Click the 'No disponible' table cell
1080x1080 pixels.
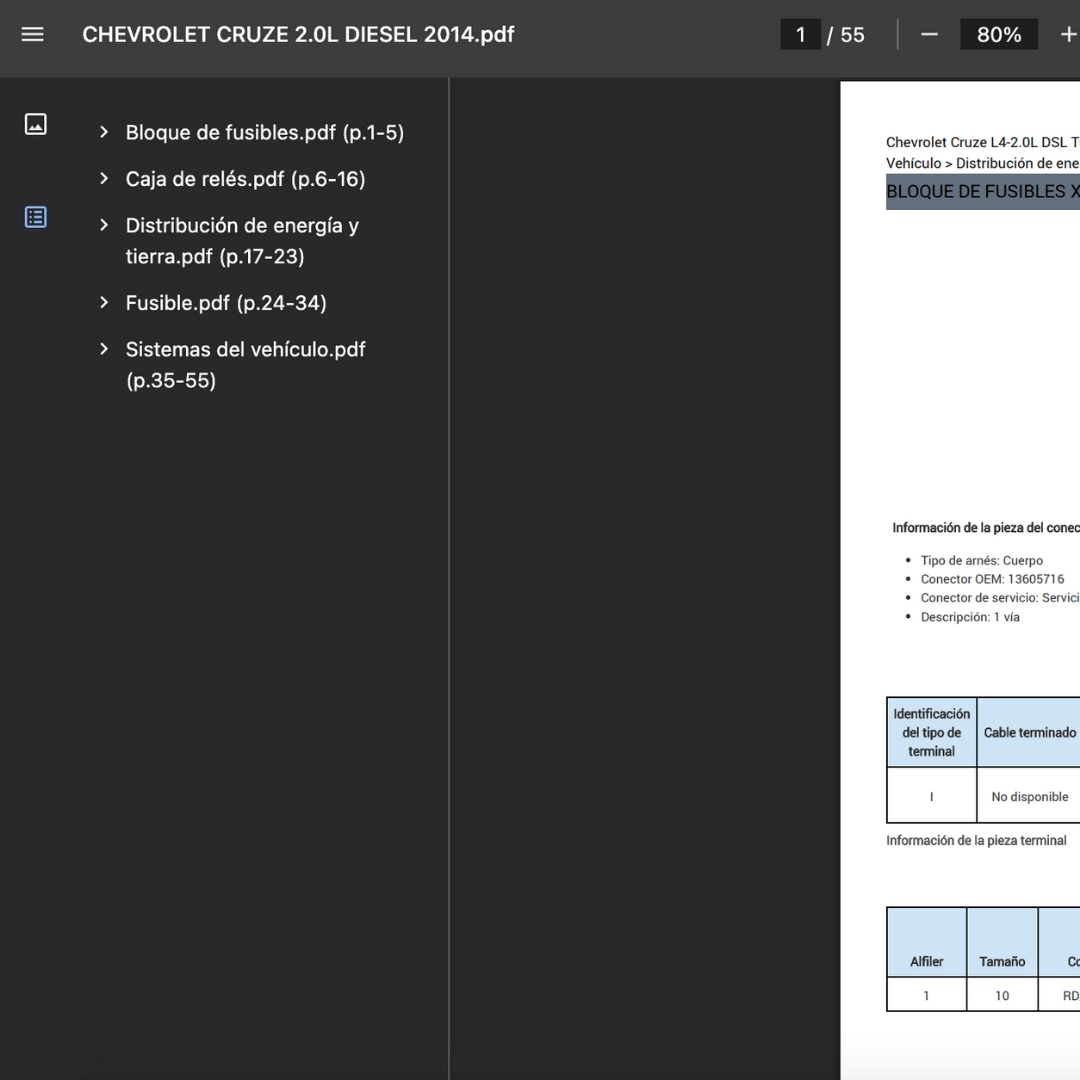coord(1030,797)
